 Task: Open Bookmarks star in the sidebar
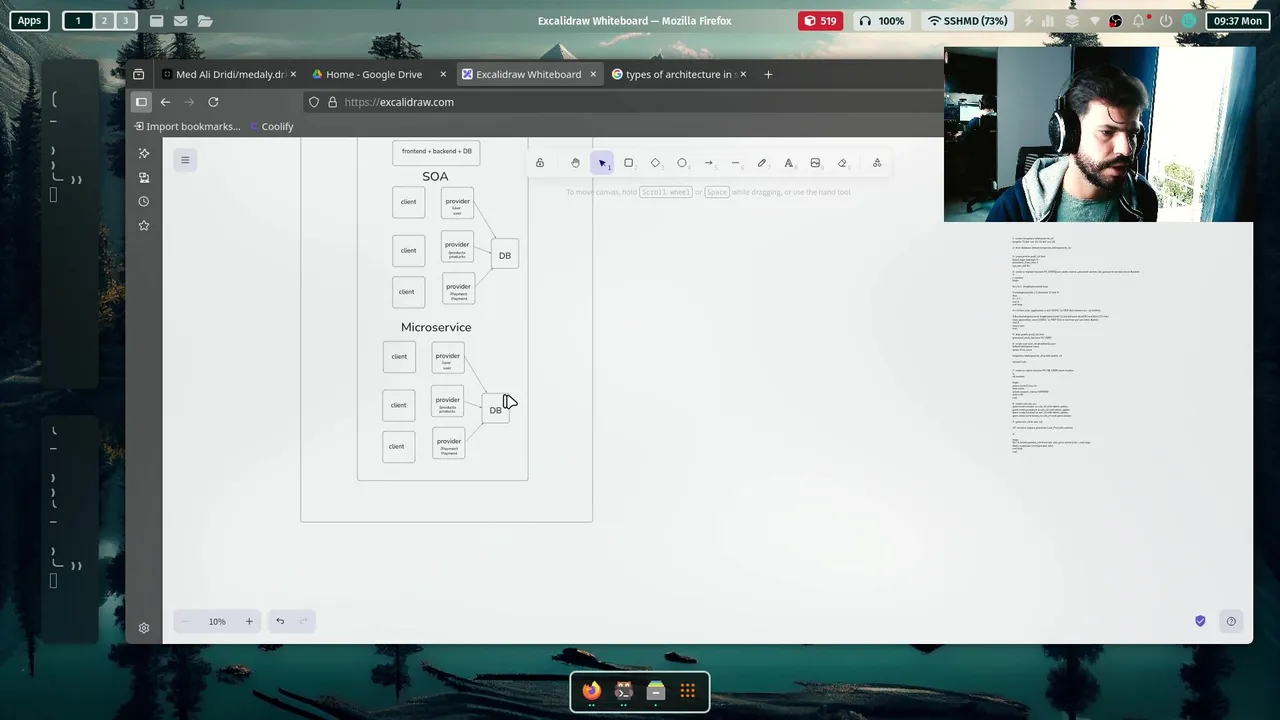144,226
